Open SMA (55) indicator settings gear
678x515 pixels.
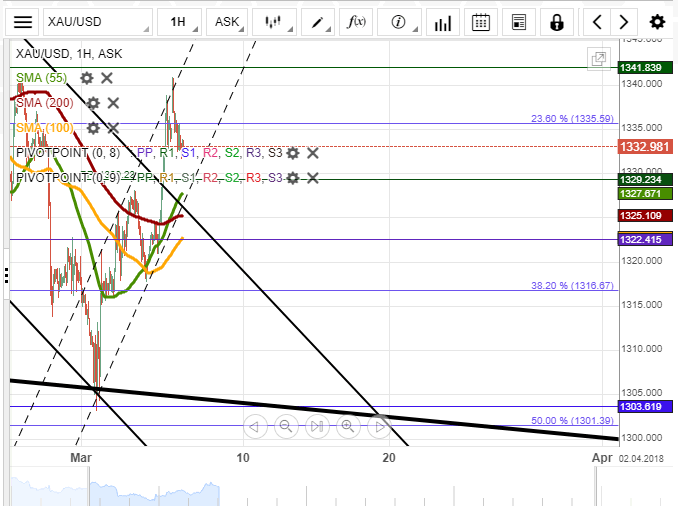pyautogui.click(x=87, y=78)
